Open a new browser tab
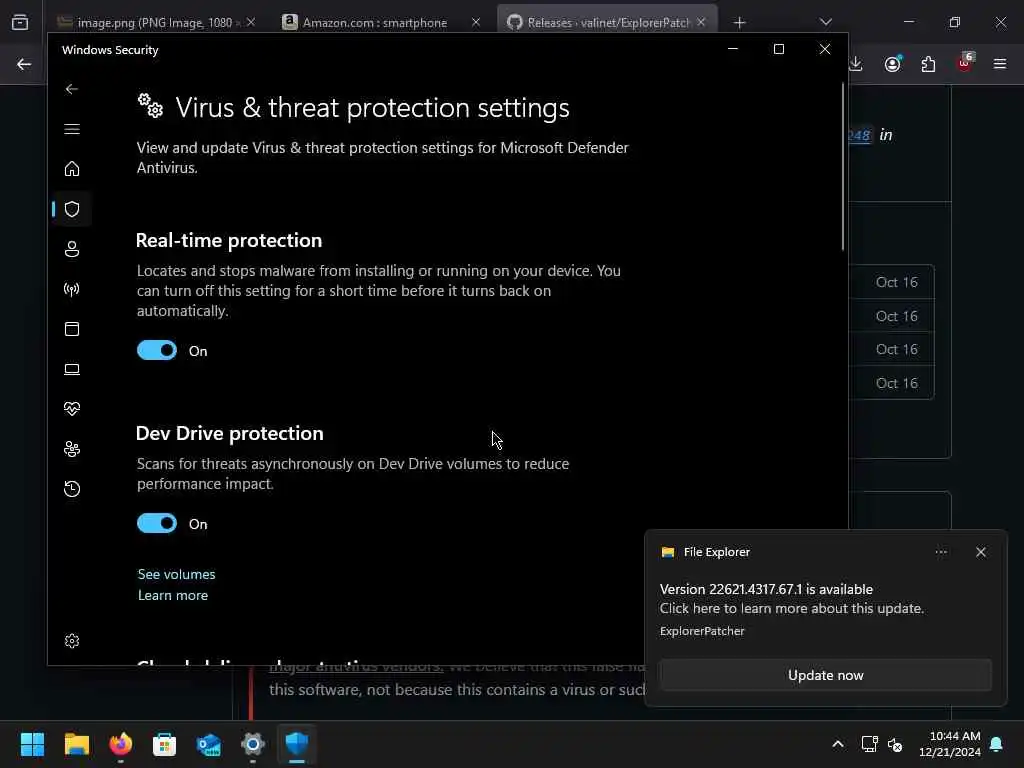Image resolution: width=1024 pixels, height=768 pixels. coord(739,22)
